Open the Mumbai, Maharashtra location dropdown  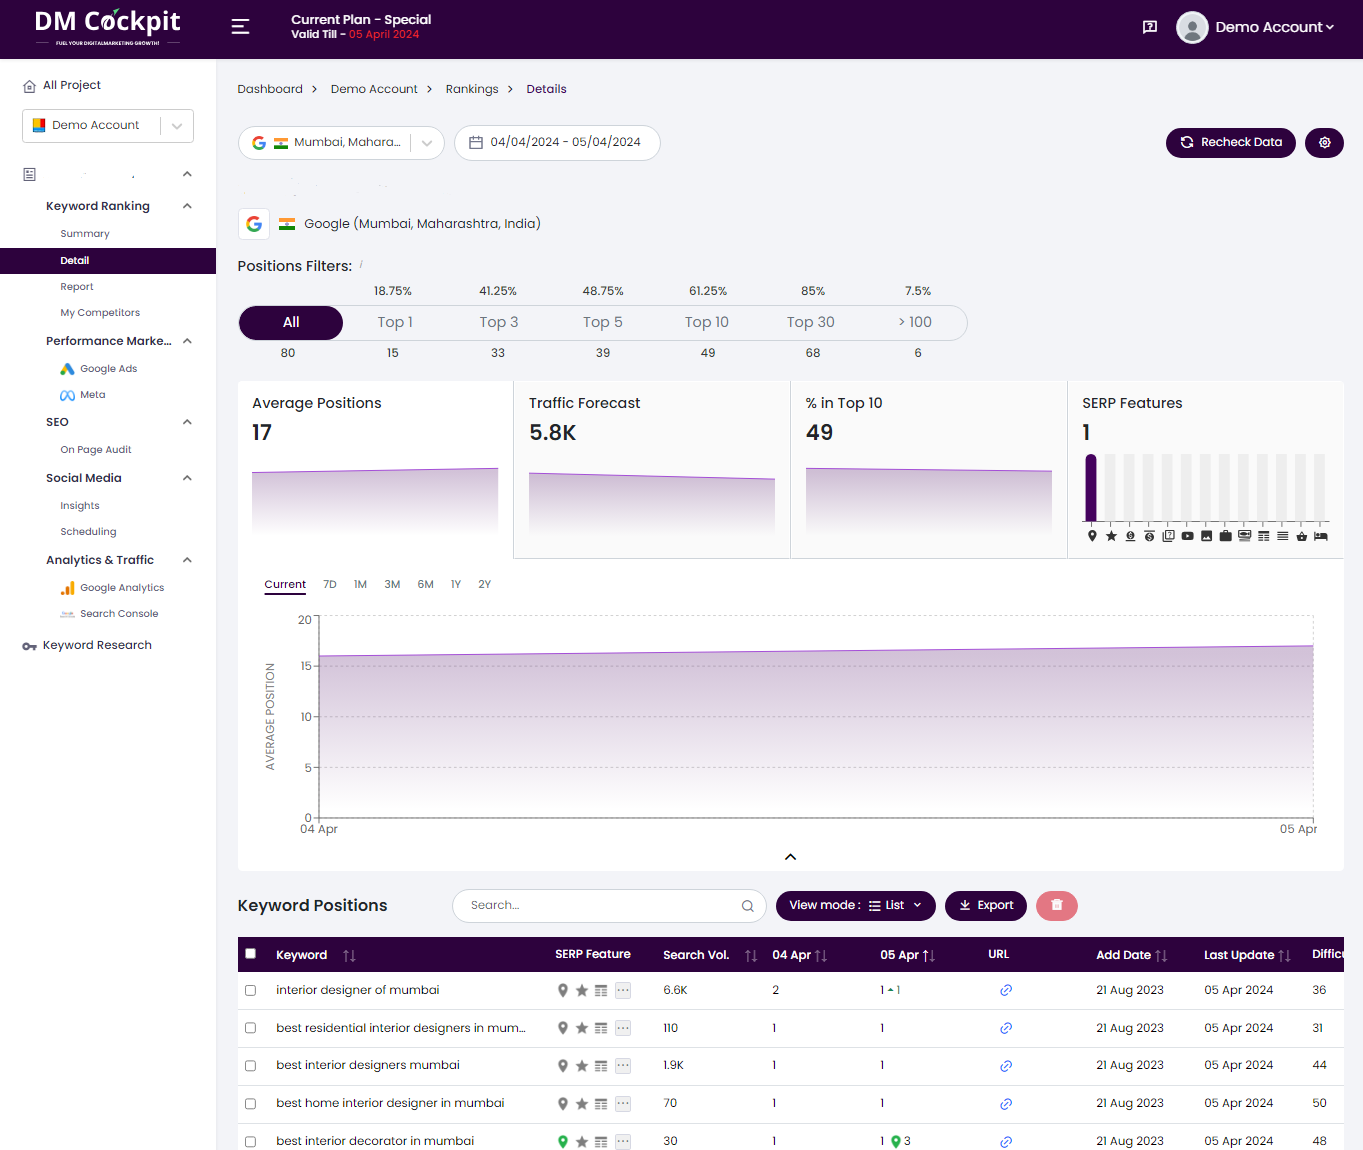tap(427, 142)
